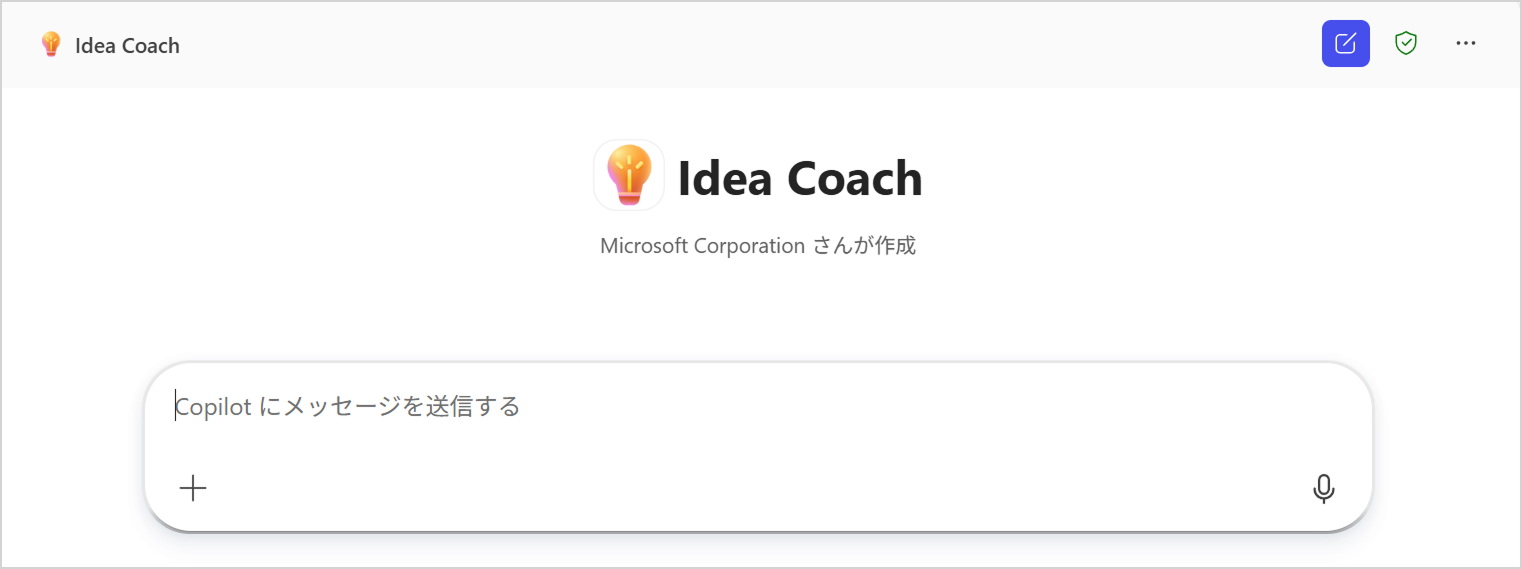Show verification details via shield badge
1522x569 pixels.
pyautogui.click(x=1406, y=43)
